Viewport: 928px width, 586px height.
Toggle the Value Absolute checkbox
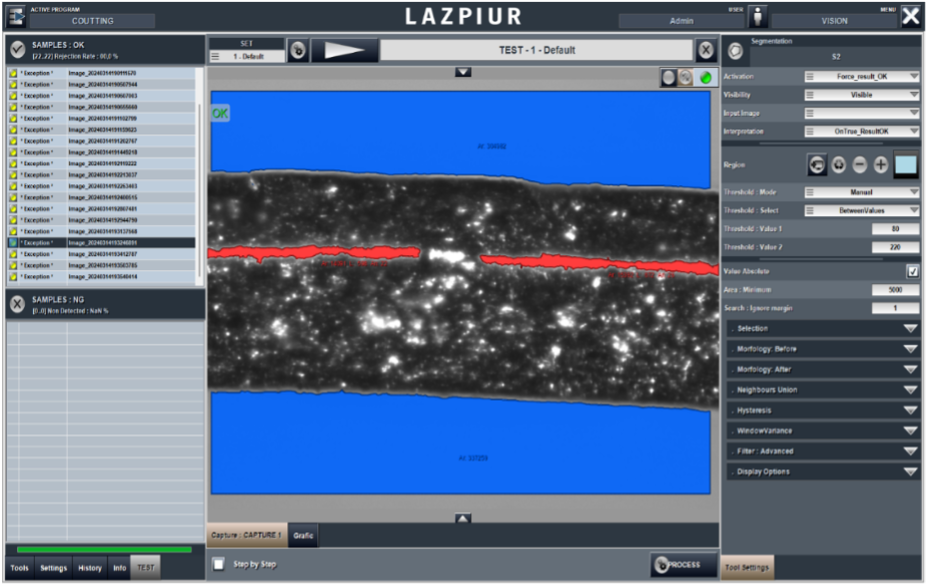912,272
